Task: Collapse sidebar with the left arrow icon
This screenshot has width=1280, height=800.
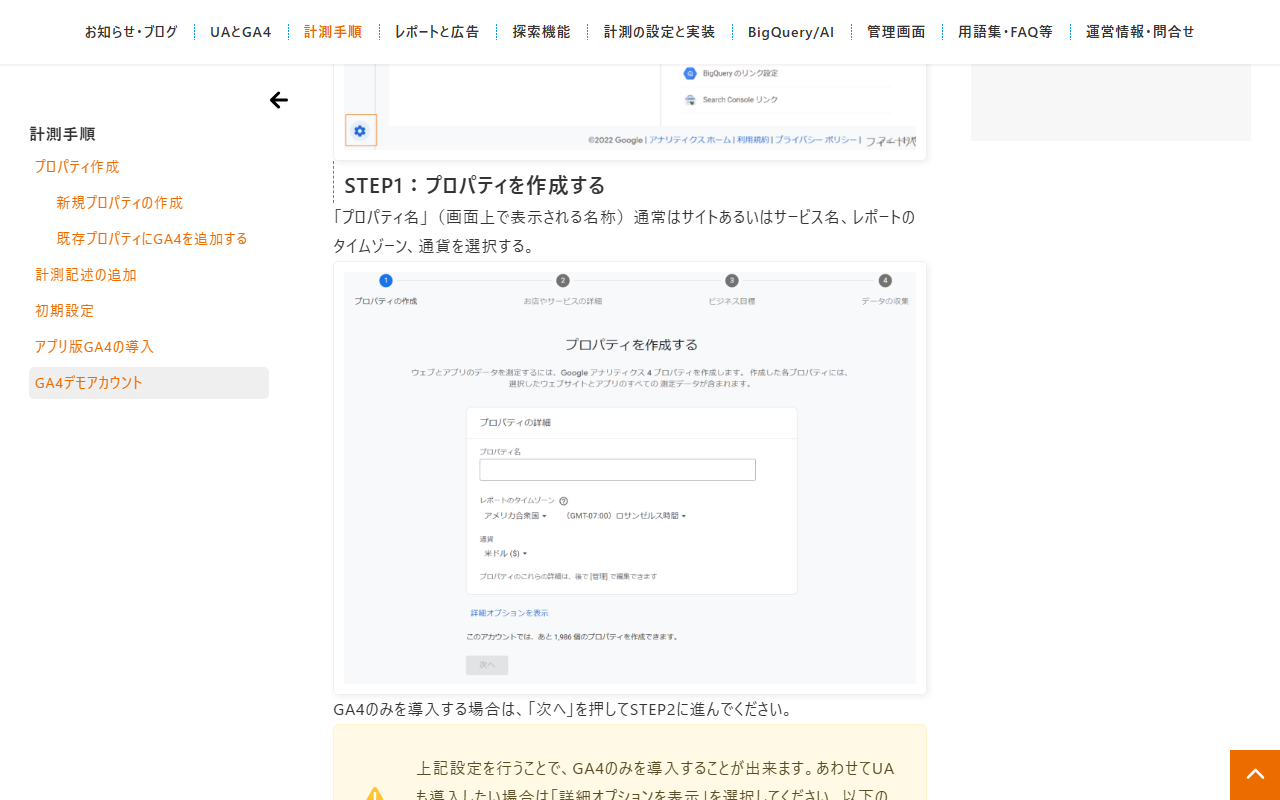Action: point(279,100)
